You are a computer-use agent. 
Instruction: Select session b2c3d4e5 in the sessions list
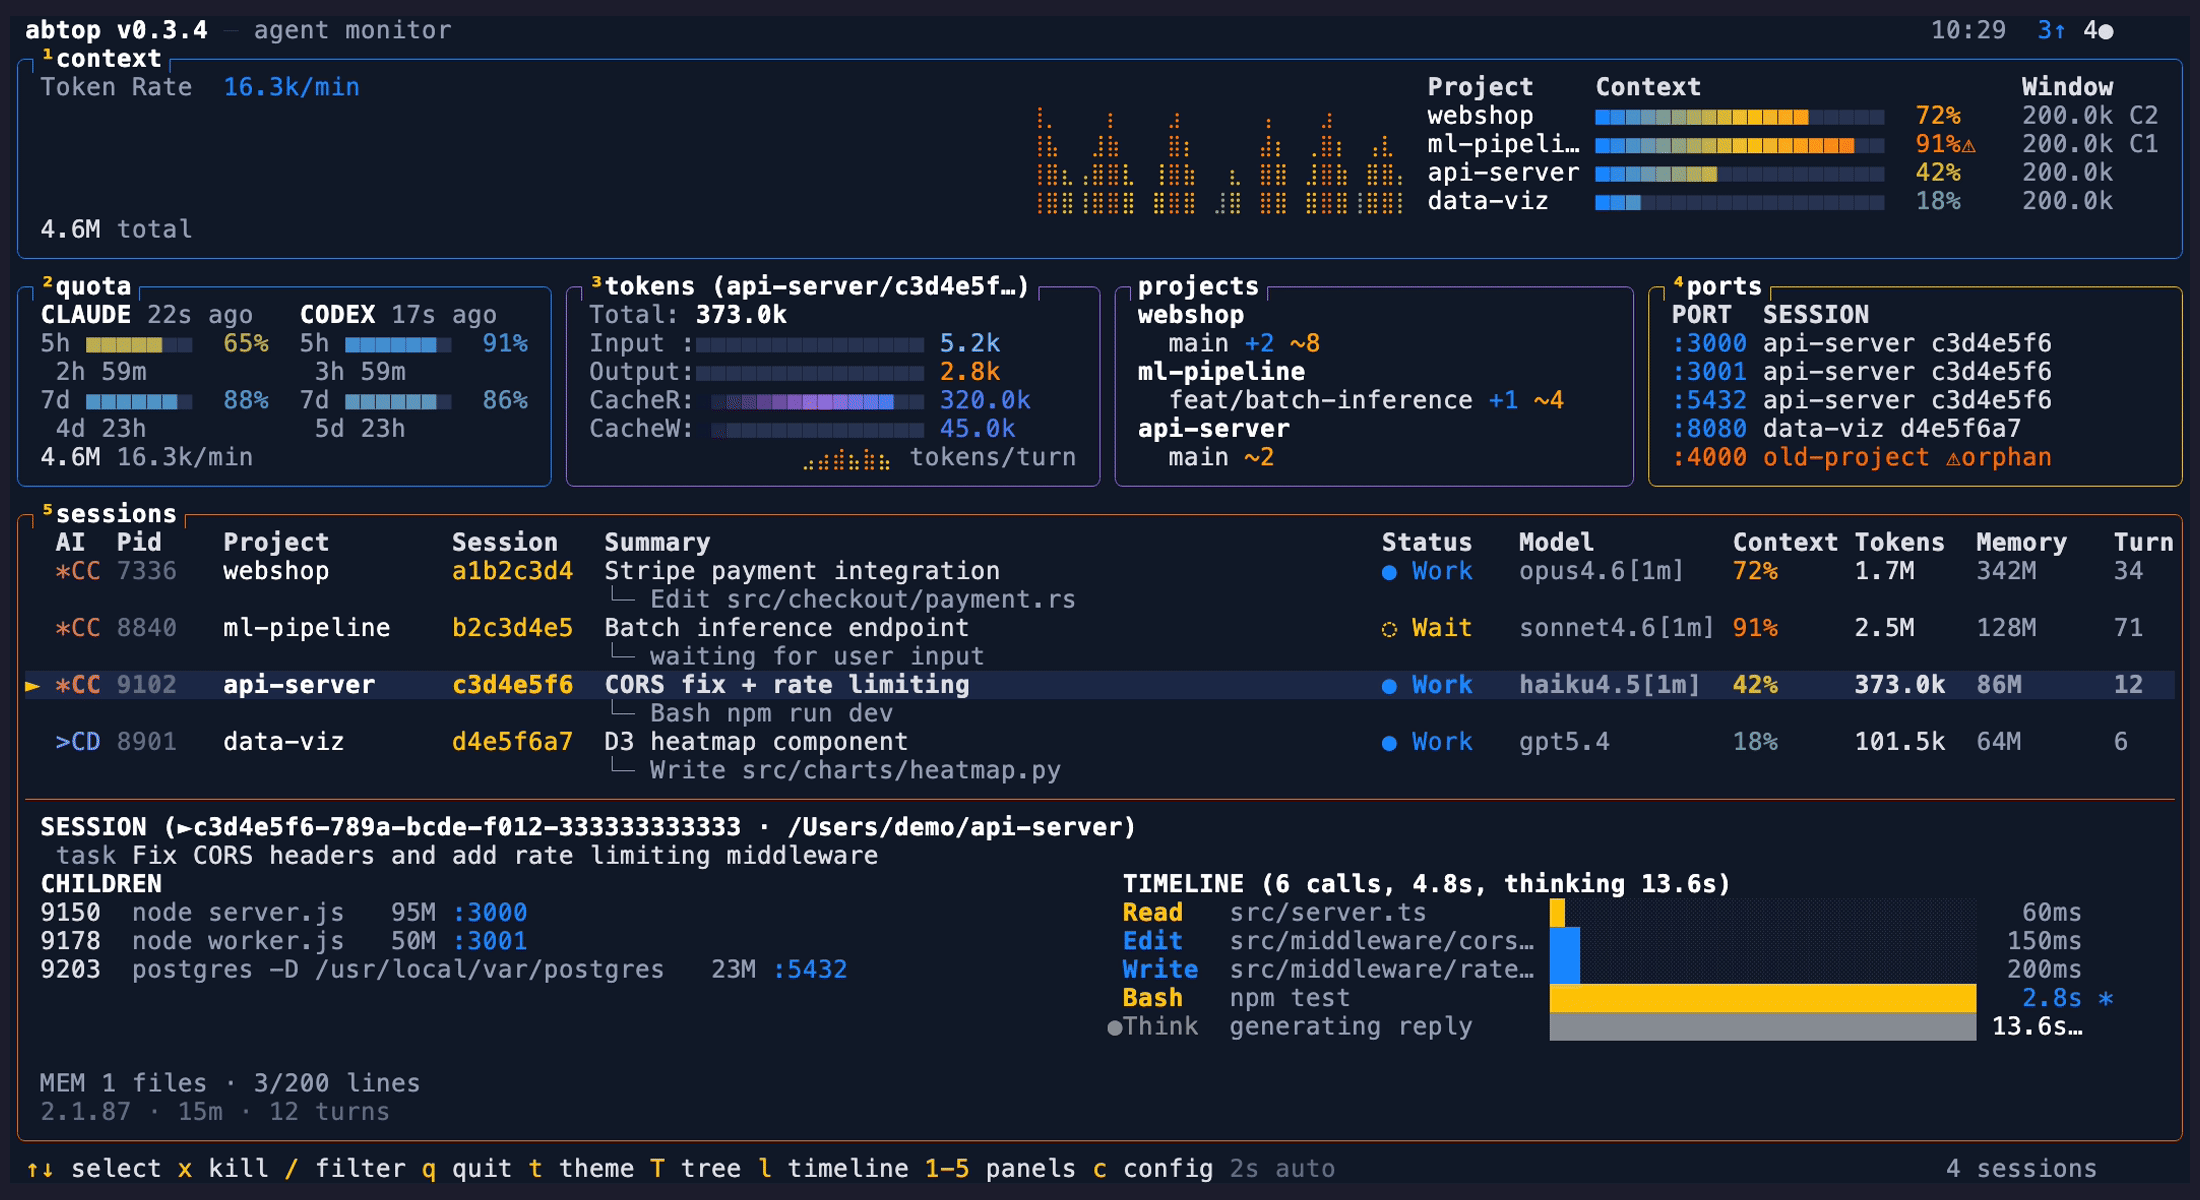tap(512, 628)
